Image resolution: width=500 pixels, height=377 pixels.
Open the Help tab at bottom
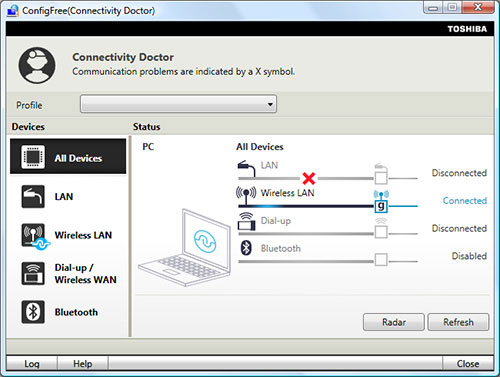(82, 363)
